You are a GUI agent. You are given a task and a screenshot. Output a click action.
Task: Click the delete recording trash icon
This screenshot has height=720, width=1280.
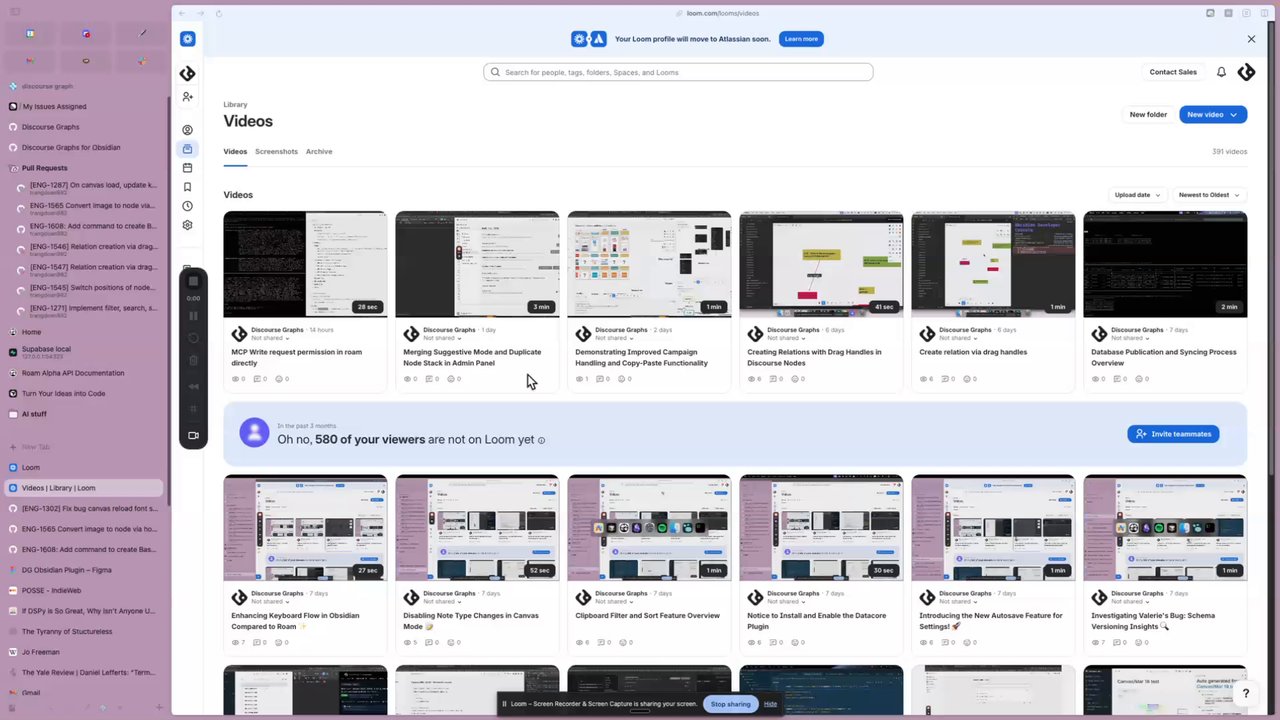coord(194,360)
